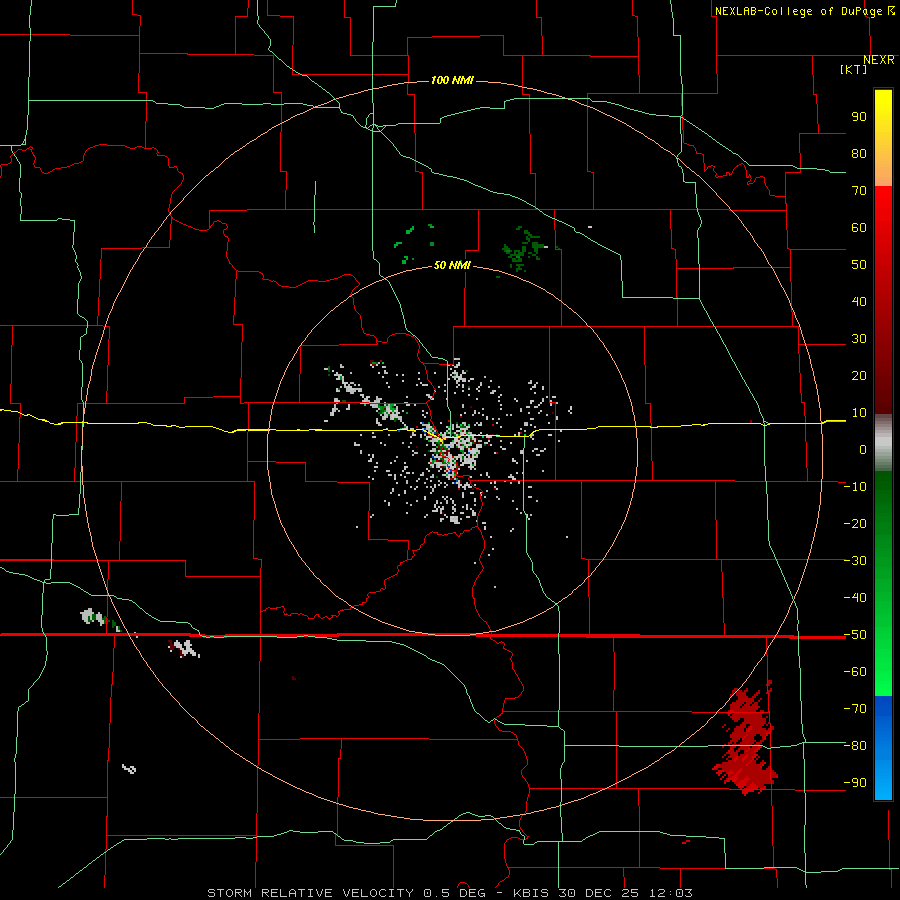Click the -70 scale value
The image size is (900, 900).
pos(855,709)
